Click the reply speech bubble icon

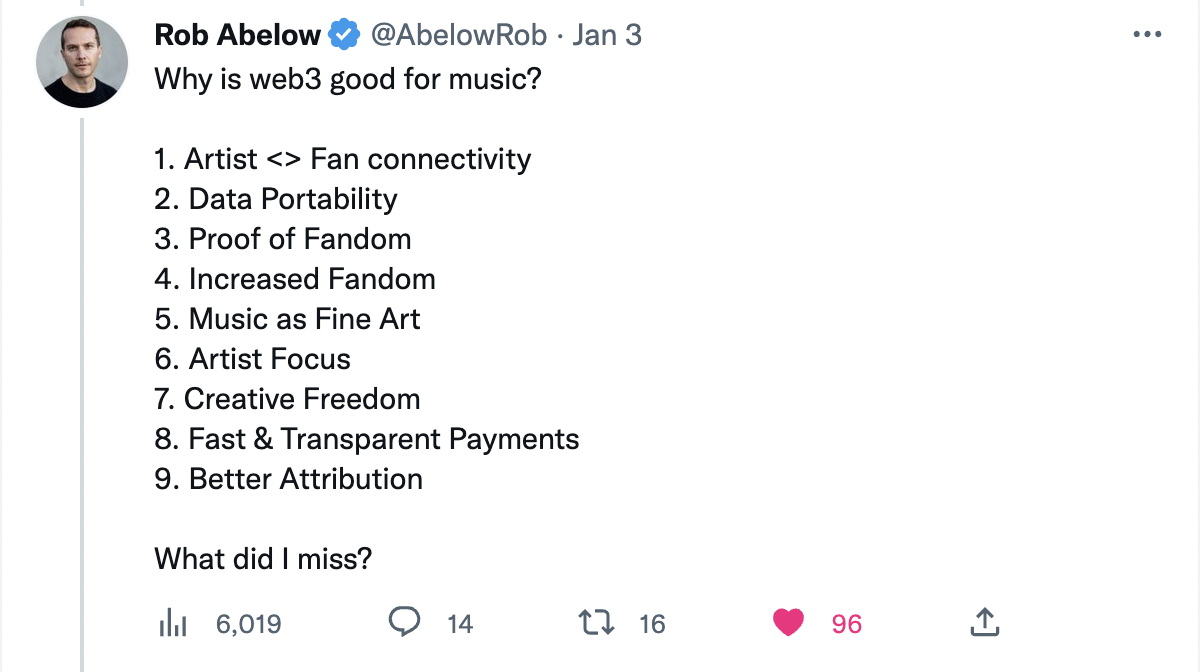pyautogui.click(x=404, y=623)
